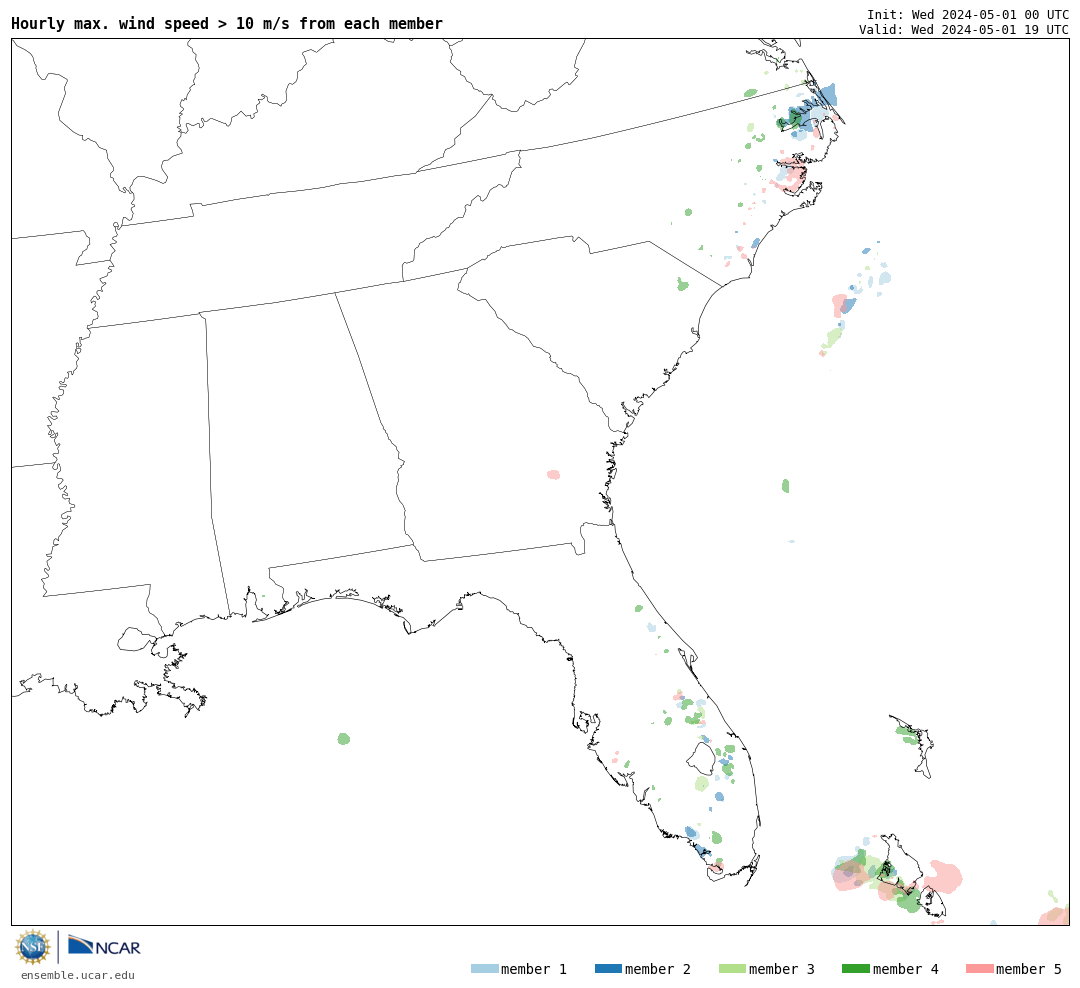Image resolution: width=1080 pixels, height=988 pixels.
Task: Click the green wind blob in Gulf of Mexico
Action: click(344, 739)
